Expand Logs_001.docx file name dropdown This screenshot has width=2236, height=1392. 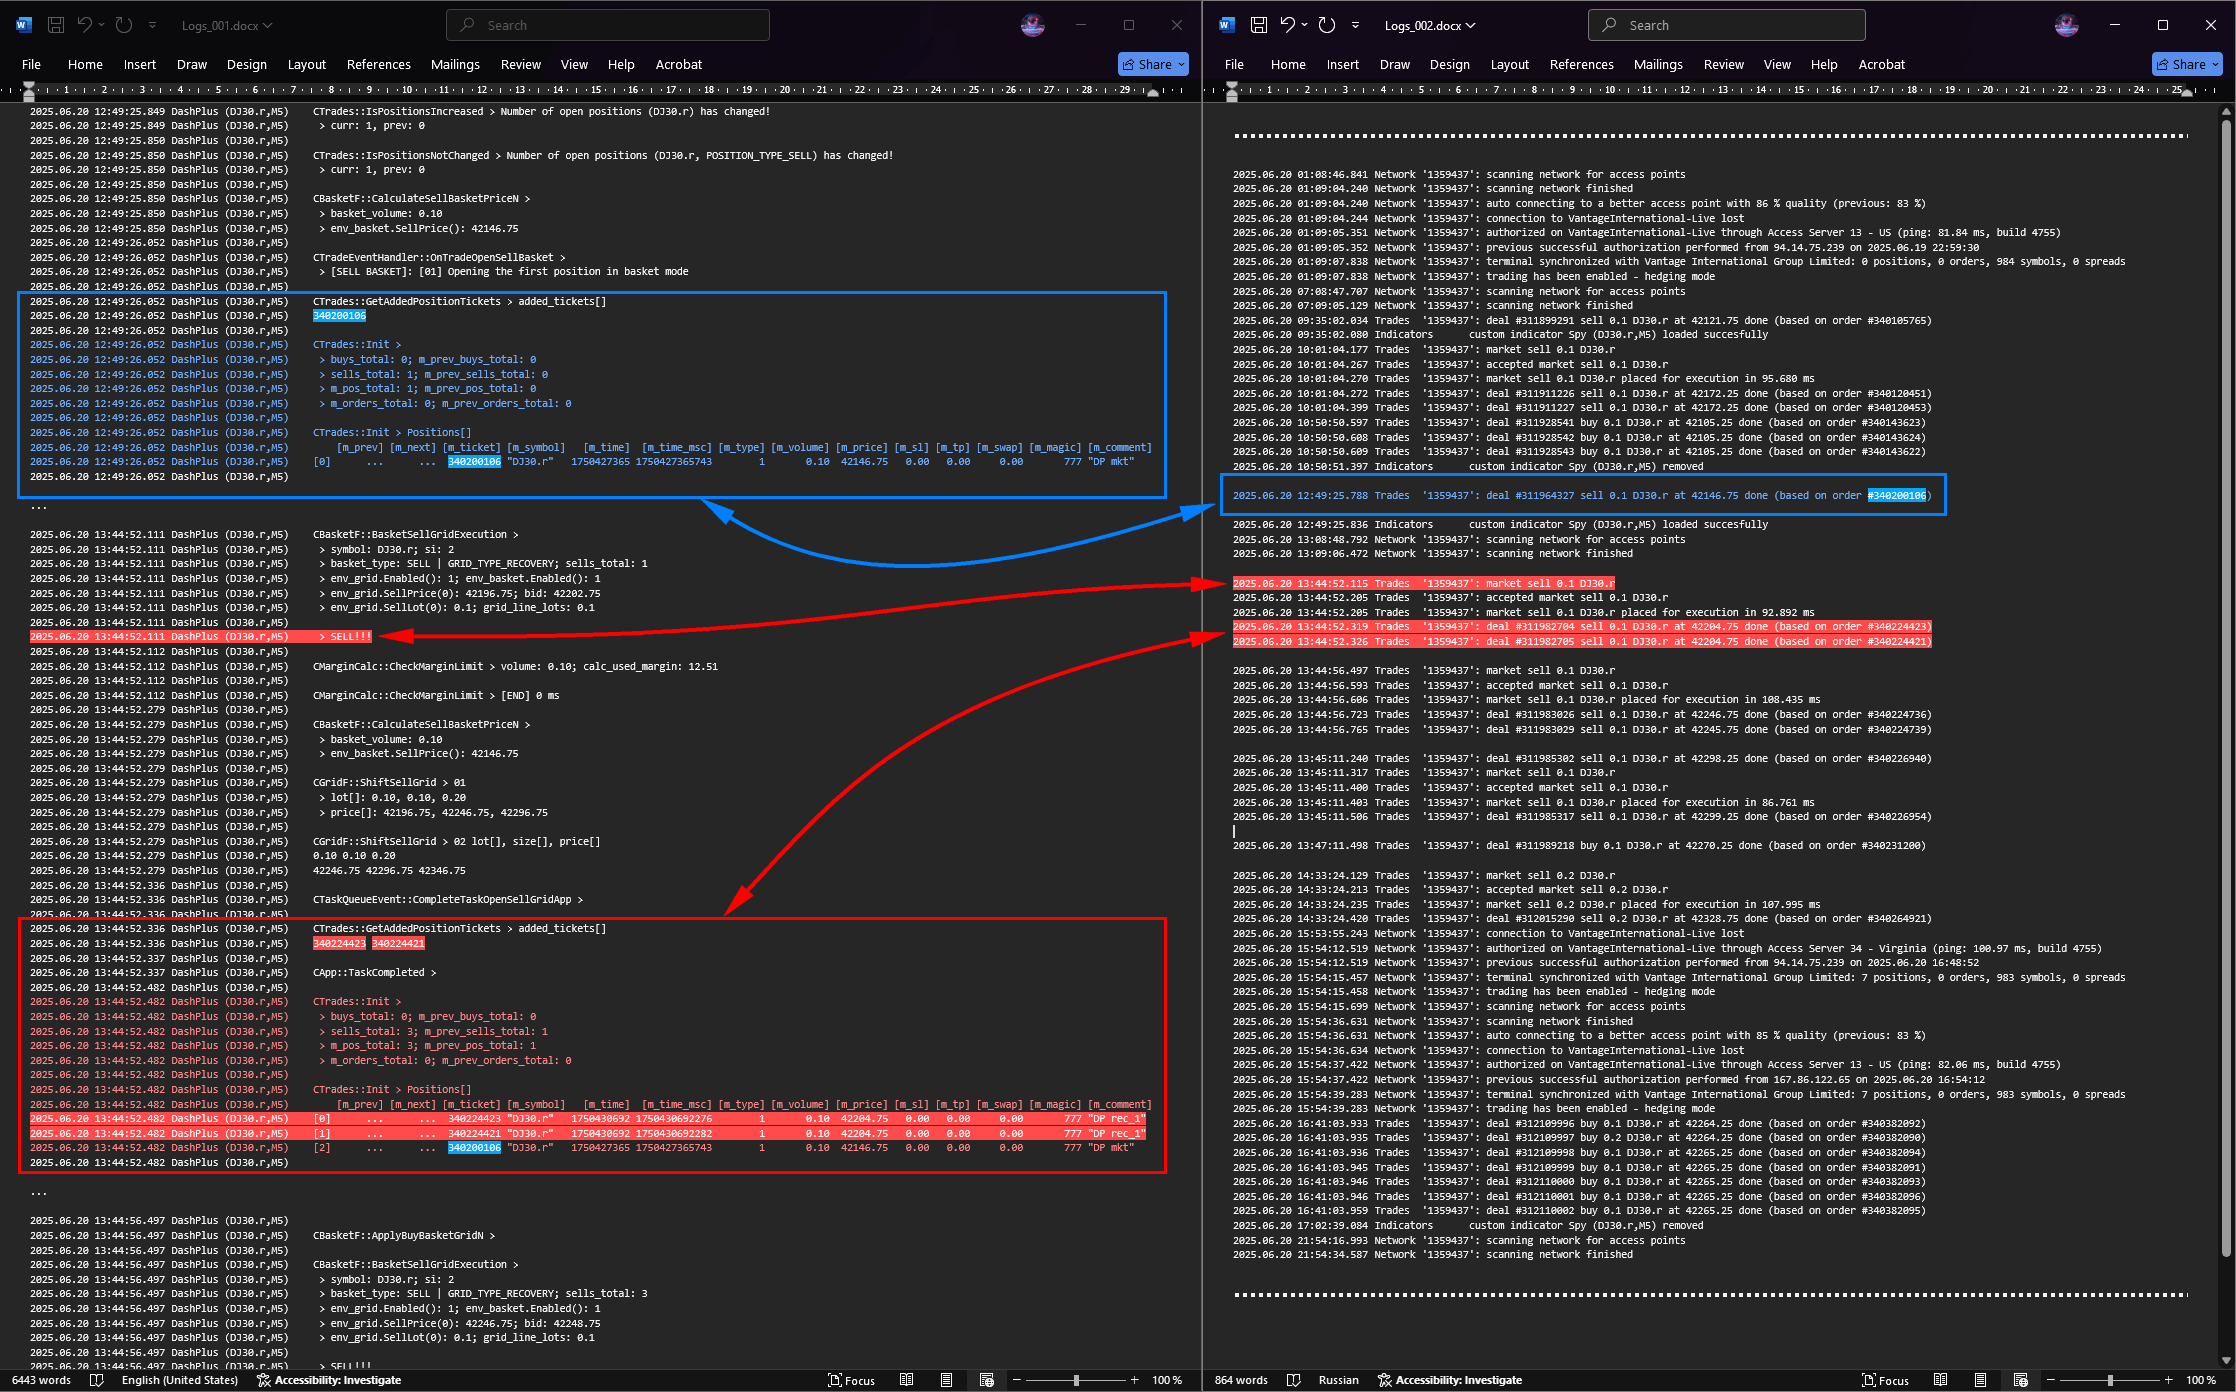click(267, 26)
